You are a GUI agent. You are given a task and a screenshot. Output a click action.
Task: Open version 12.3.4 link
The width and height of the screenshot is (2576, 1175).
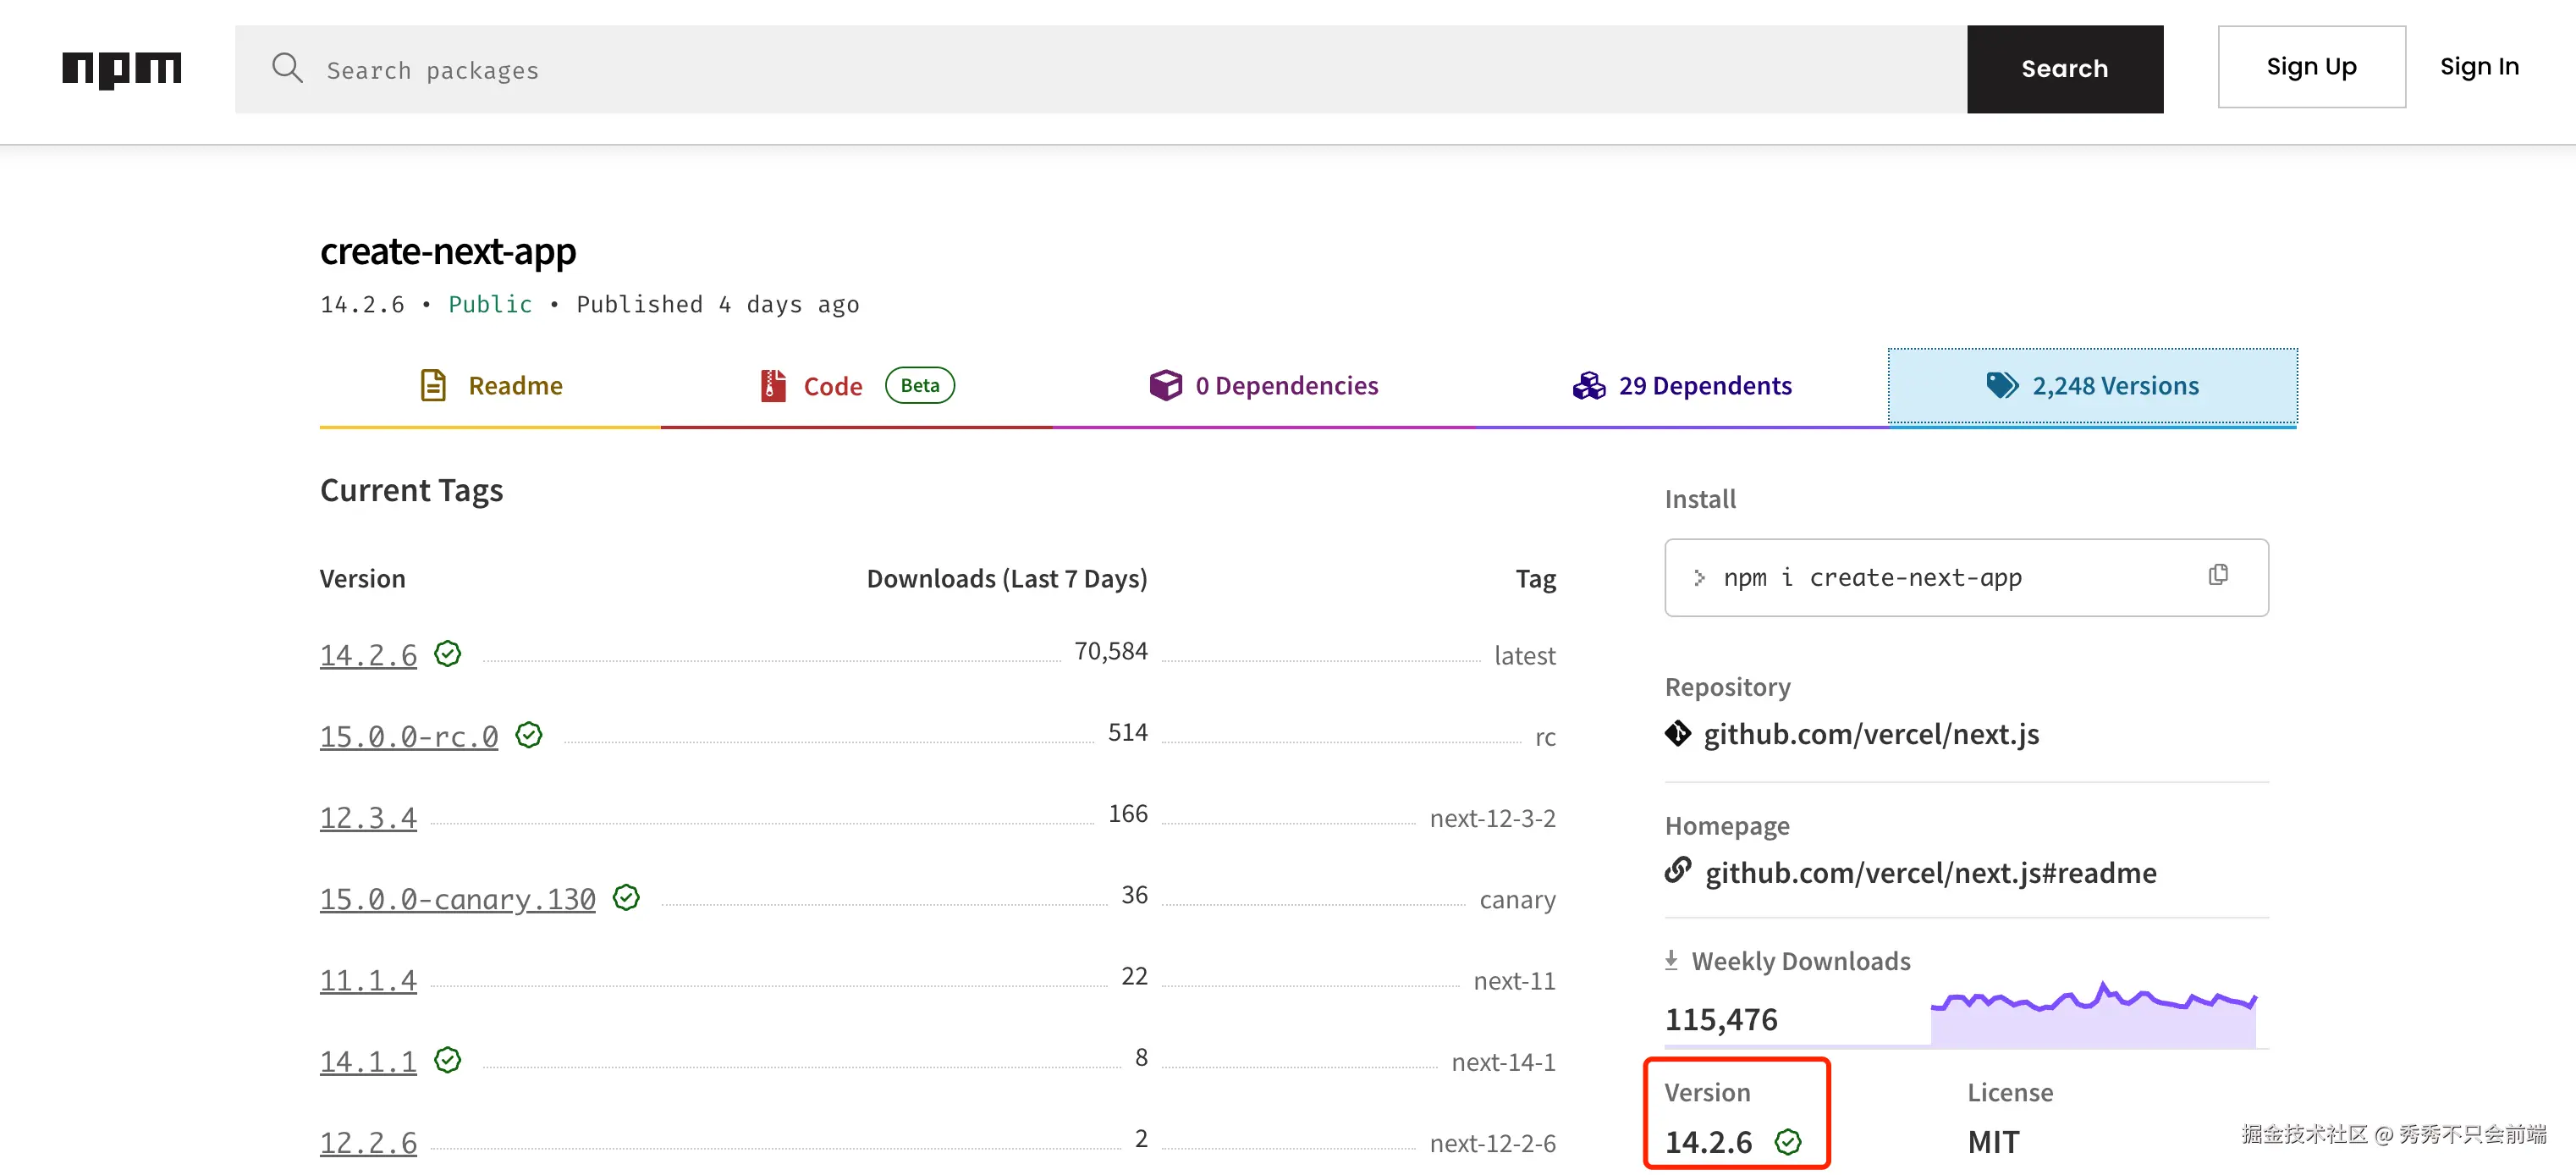tap(368, 817)
